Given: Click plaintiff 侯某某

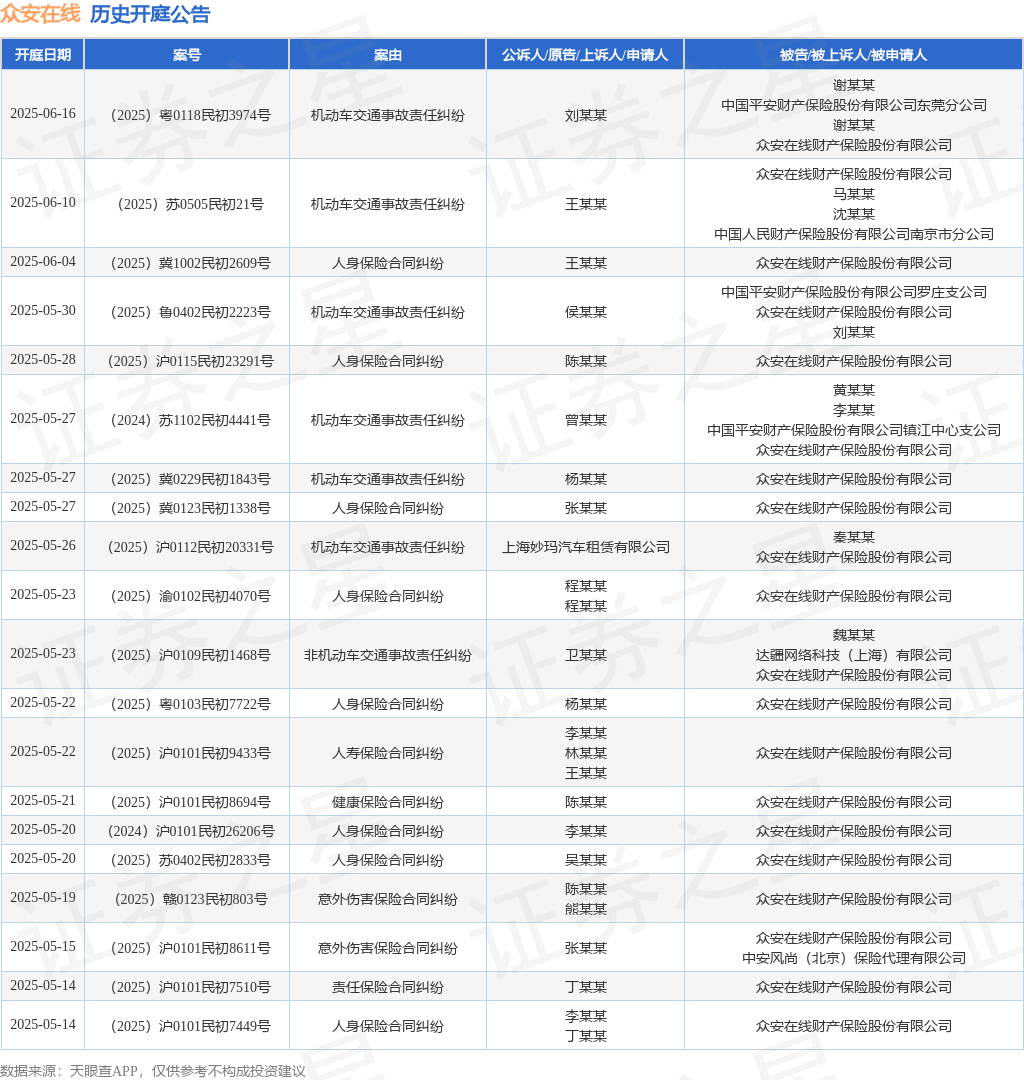Looking at the screenshot, I should (x=585, y=312).
